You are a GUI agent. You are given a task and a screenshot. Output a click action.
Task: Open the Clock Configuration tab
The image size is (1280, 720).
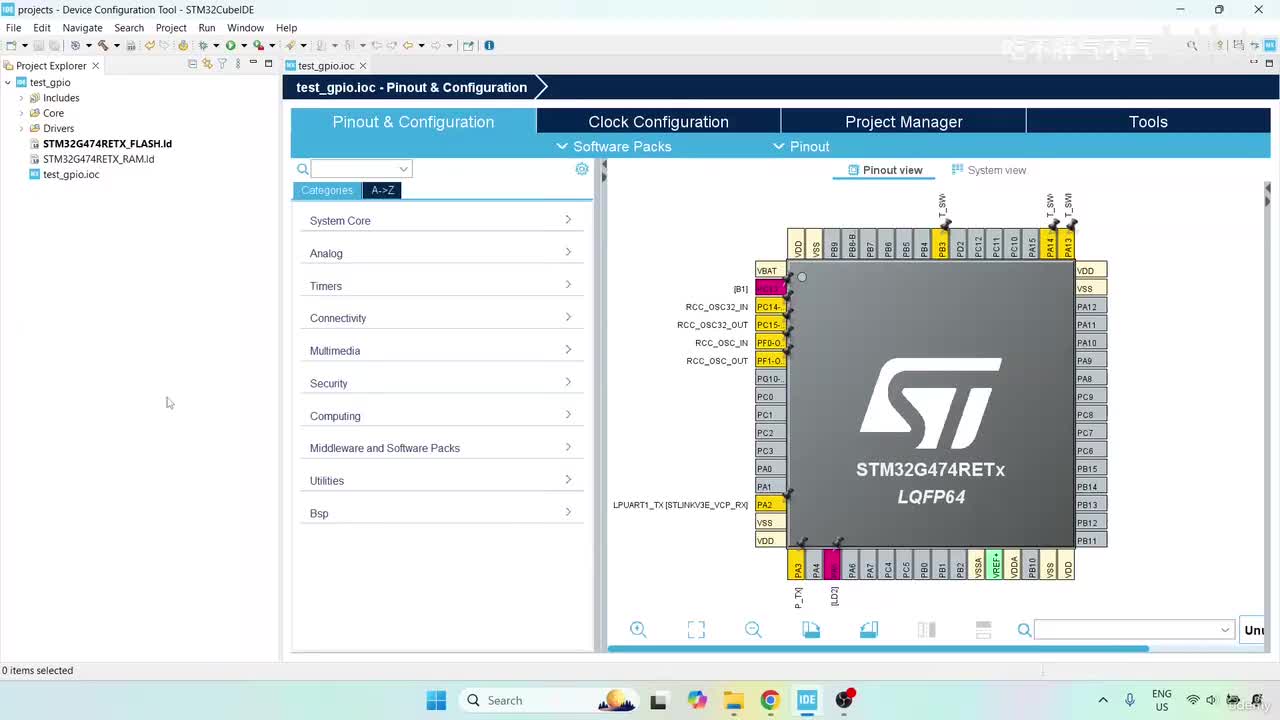coord(658,122)
